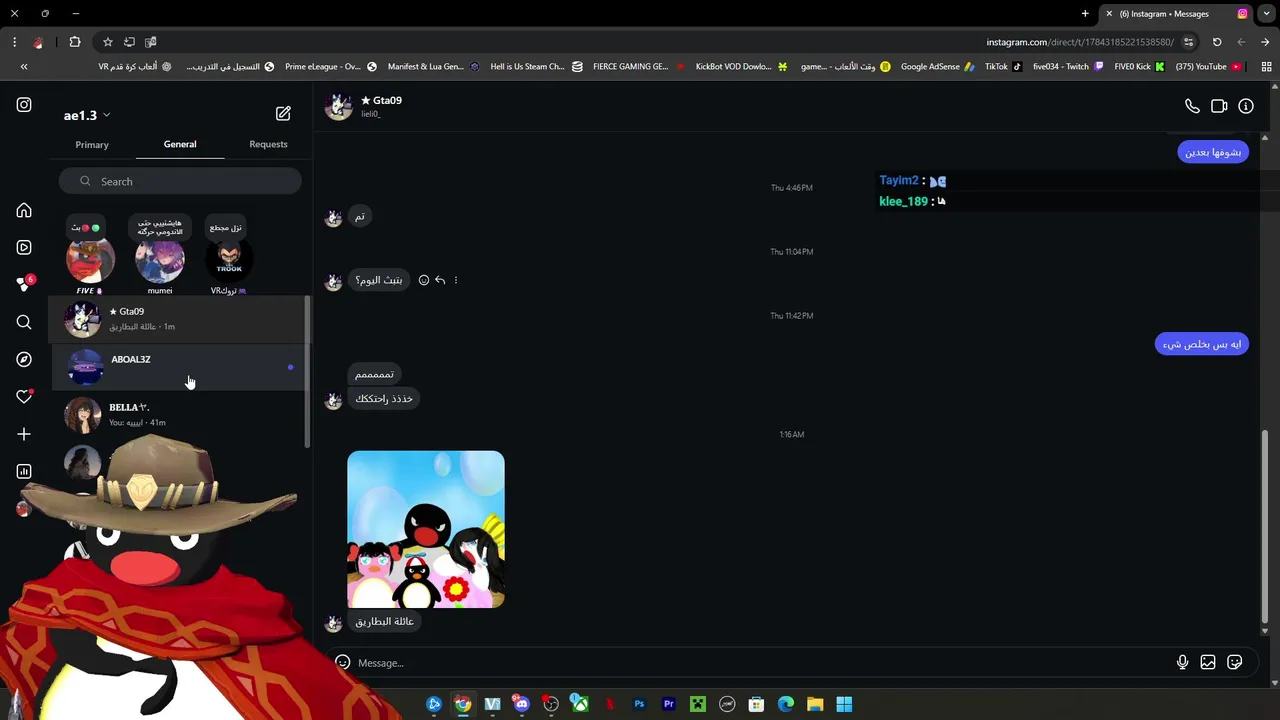Viewport: 1280px width, 720px height.
Task: Expand the ae1.3 account switcher
Action: [87, 115]
